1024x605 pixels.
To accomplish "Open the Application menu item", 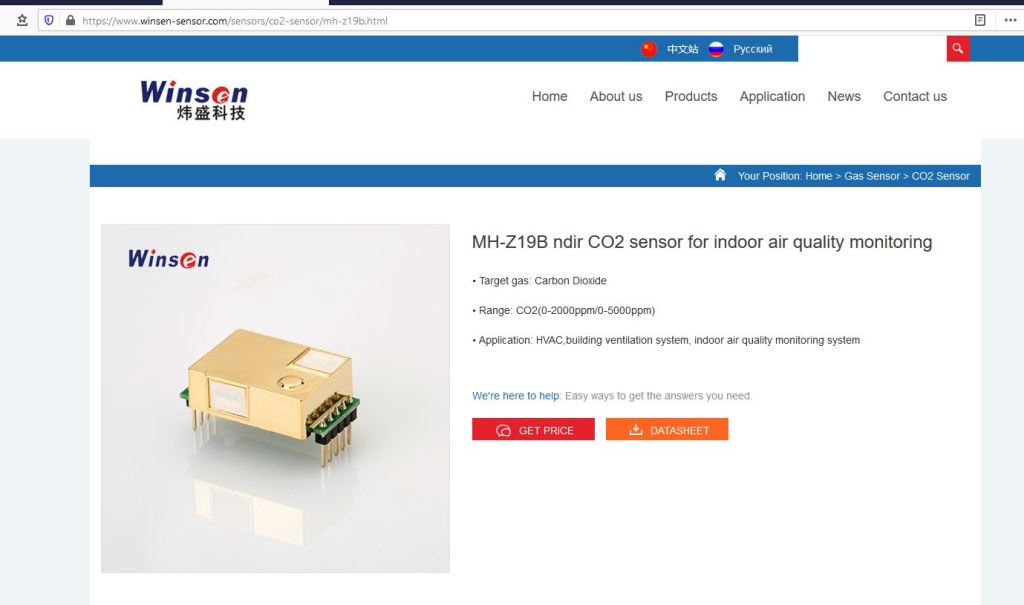I will click(x=772, y=96).
